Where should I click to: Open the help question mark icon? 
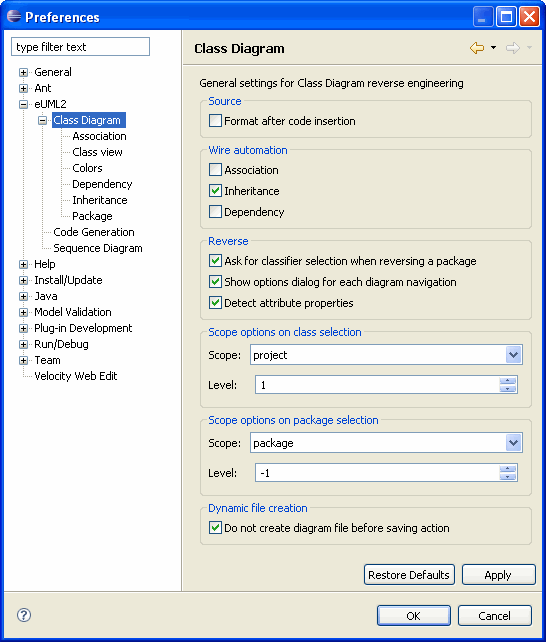(24, 615)
